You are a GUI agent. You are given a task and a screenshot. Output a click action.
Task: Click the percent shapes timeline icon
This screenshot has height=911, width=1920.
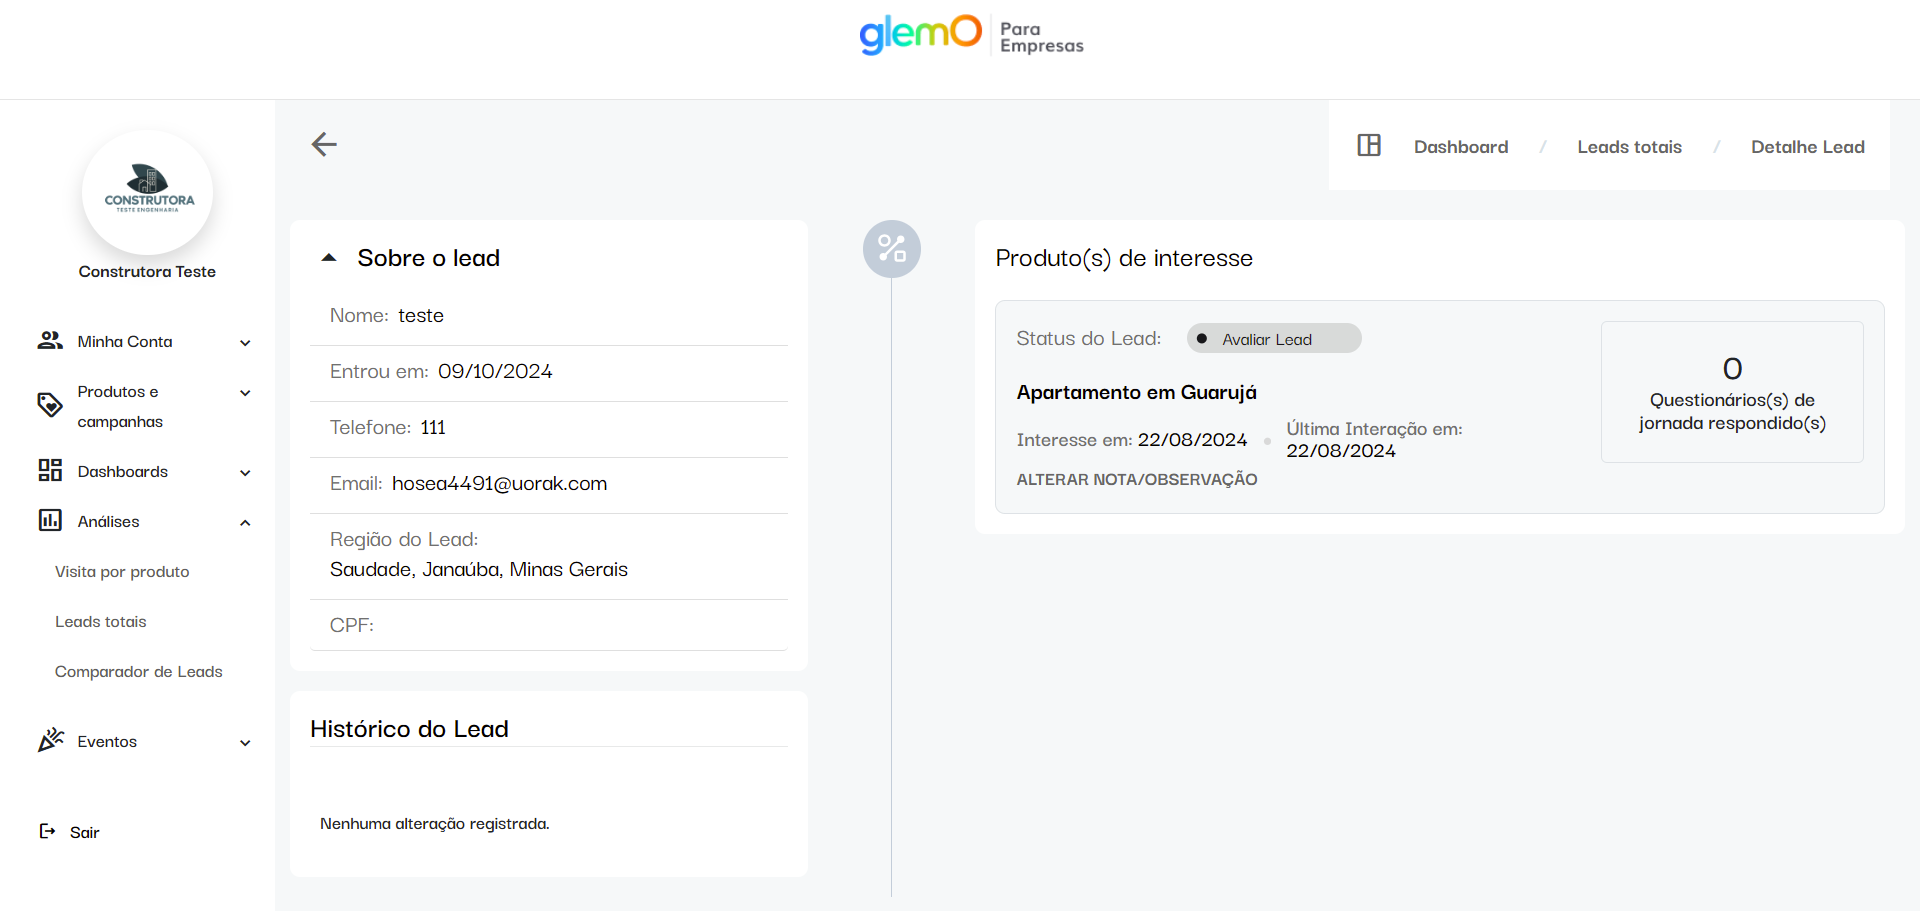pos(891,249)
